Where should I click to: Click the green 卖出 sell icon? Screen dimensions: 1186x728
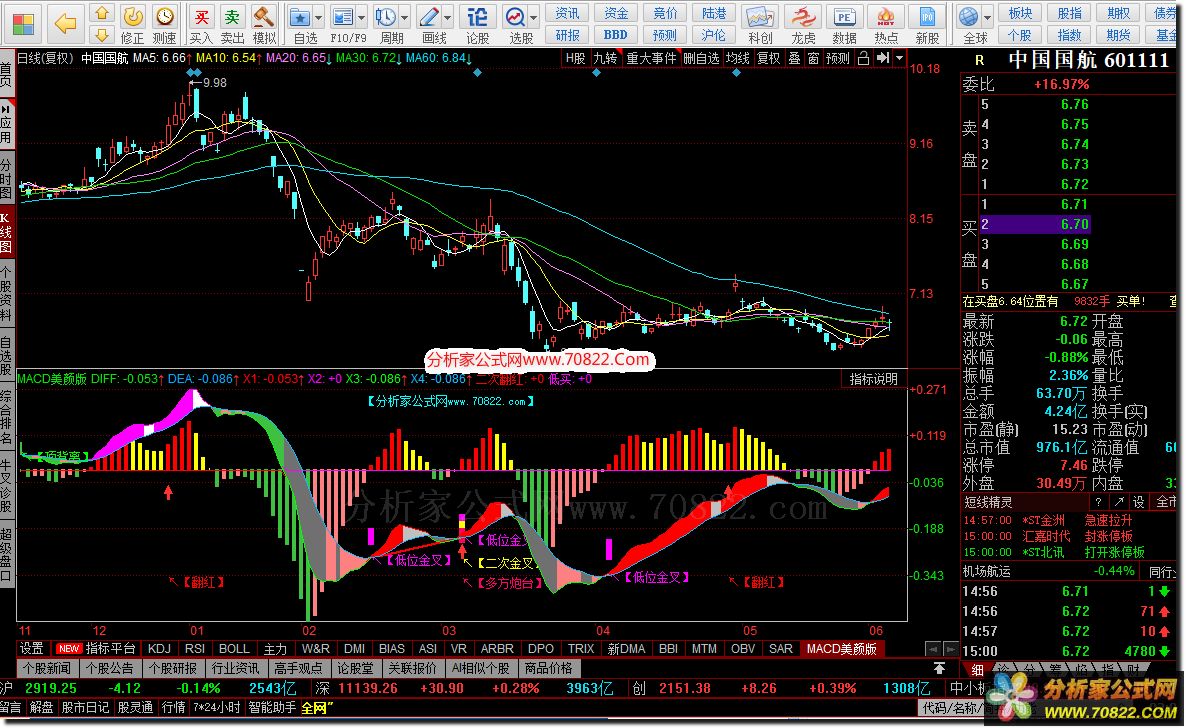tap(232, 24)
